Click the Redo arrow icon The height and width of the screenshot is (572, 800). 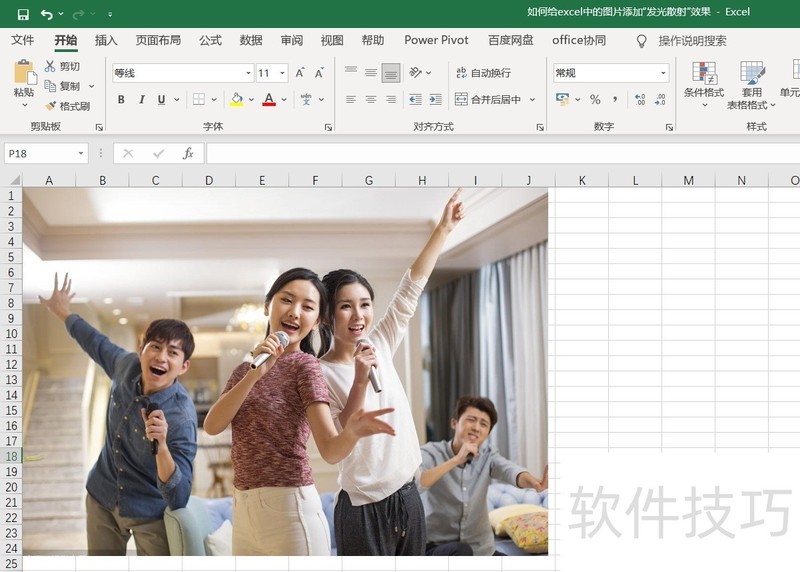[x=78, y=14]
